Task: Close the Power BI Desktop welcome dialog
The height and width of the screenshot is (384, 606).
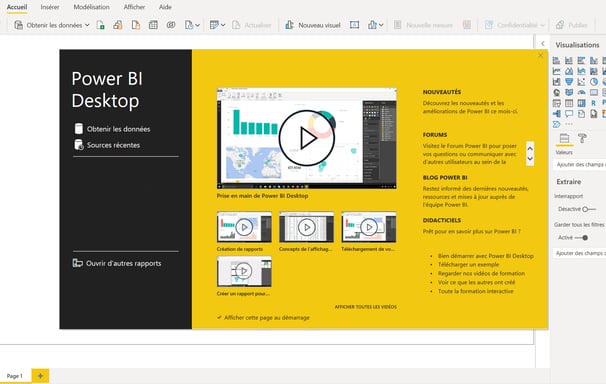Action: tap(540, 56)
